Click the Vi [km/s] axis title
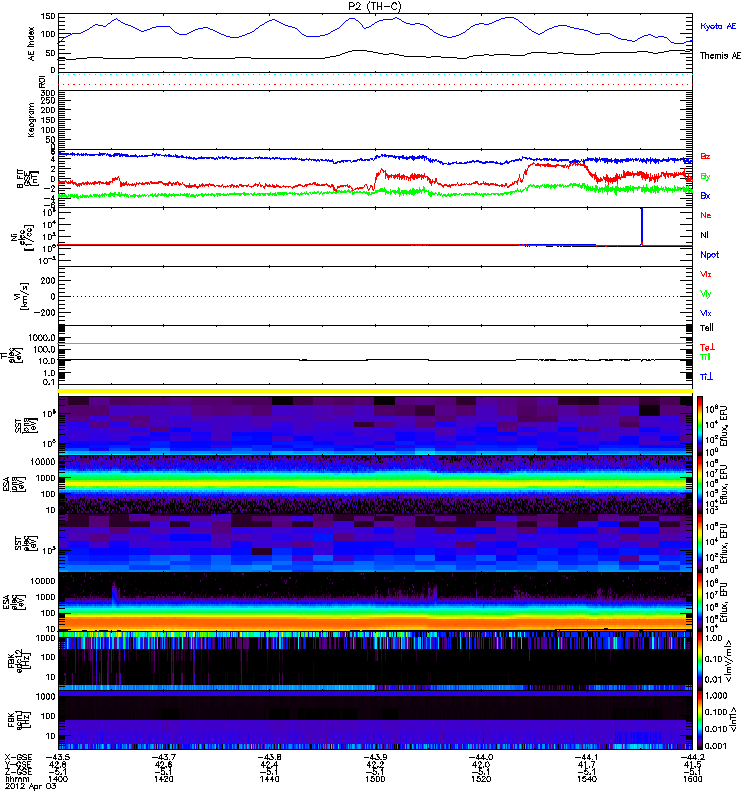 [23, 296]
